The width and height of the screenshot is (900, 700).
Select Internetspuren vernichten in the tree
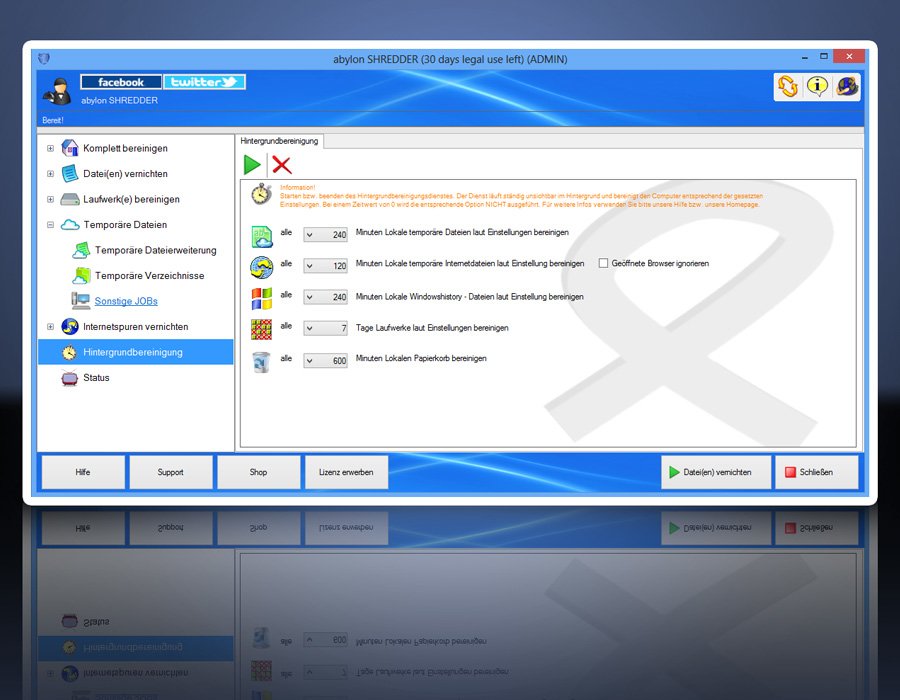point(135,326)
